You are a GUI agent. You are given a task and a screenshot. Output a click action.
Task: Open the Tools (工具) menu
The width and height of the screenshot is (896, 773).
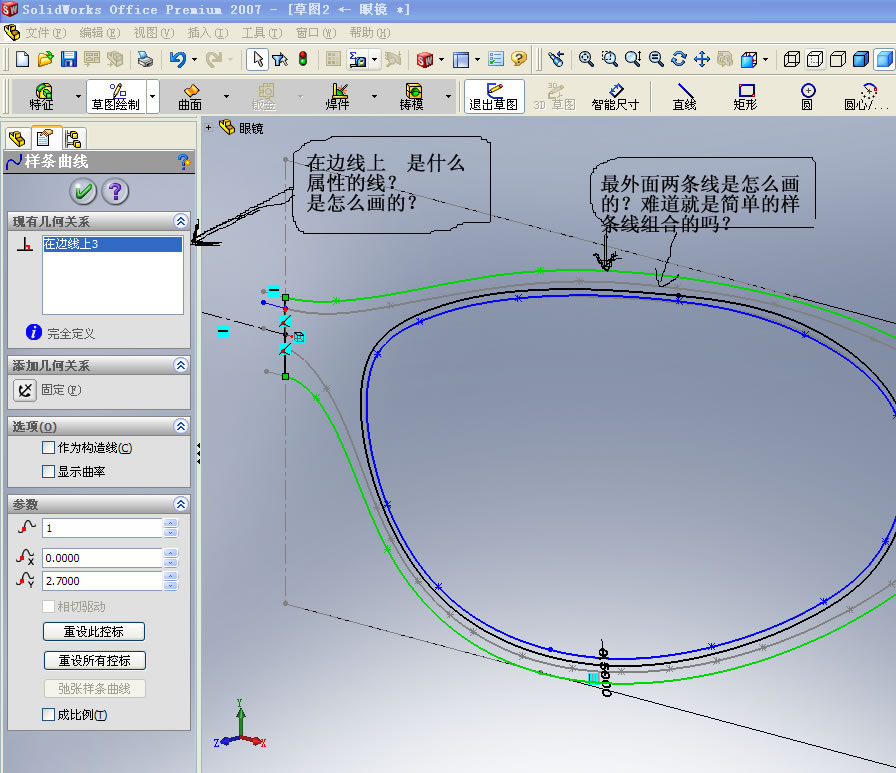click(262, 33)
